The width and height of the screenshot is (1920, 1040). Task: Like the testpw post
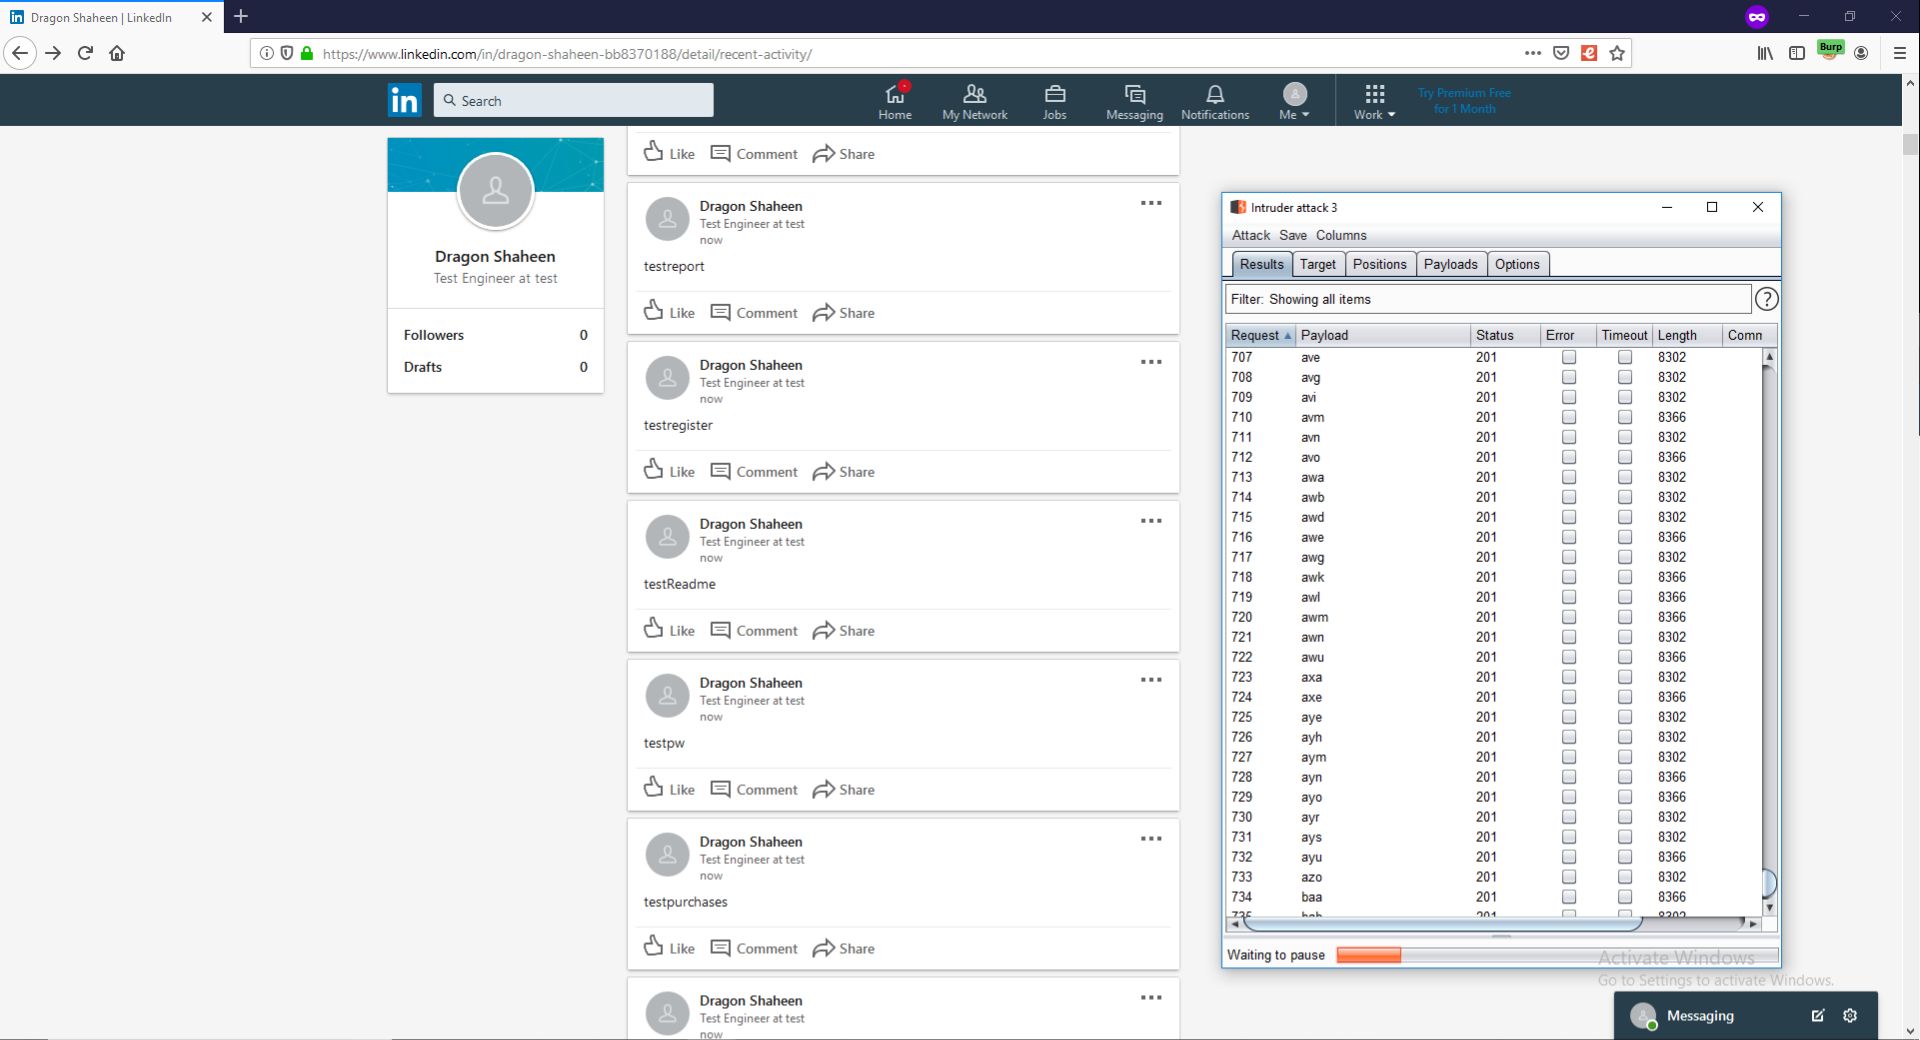669,789
